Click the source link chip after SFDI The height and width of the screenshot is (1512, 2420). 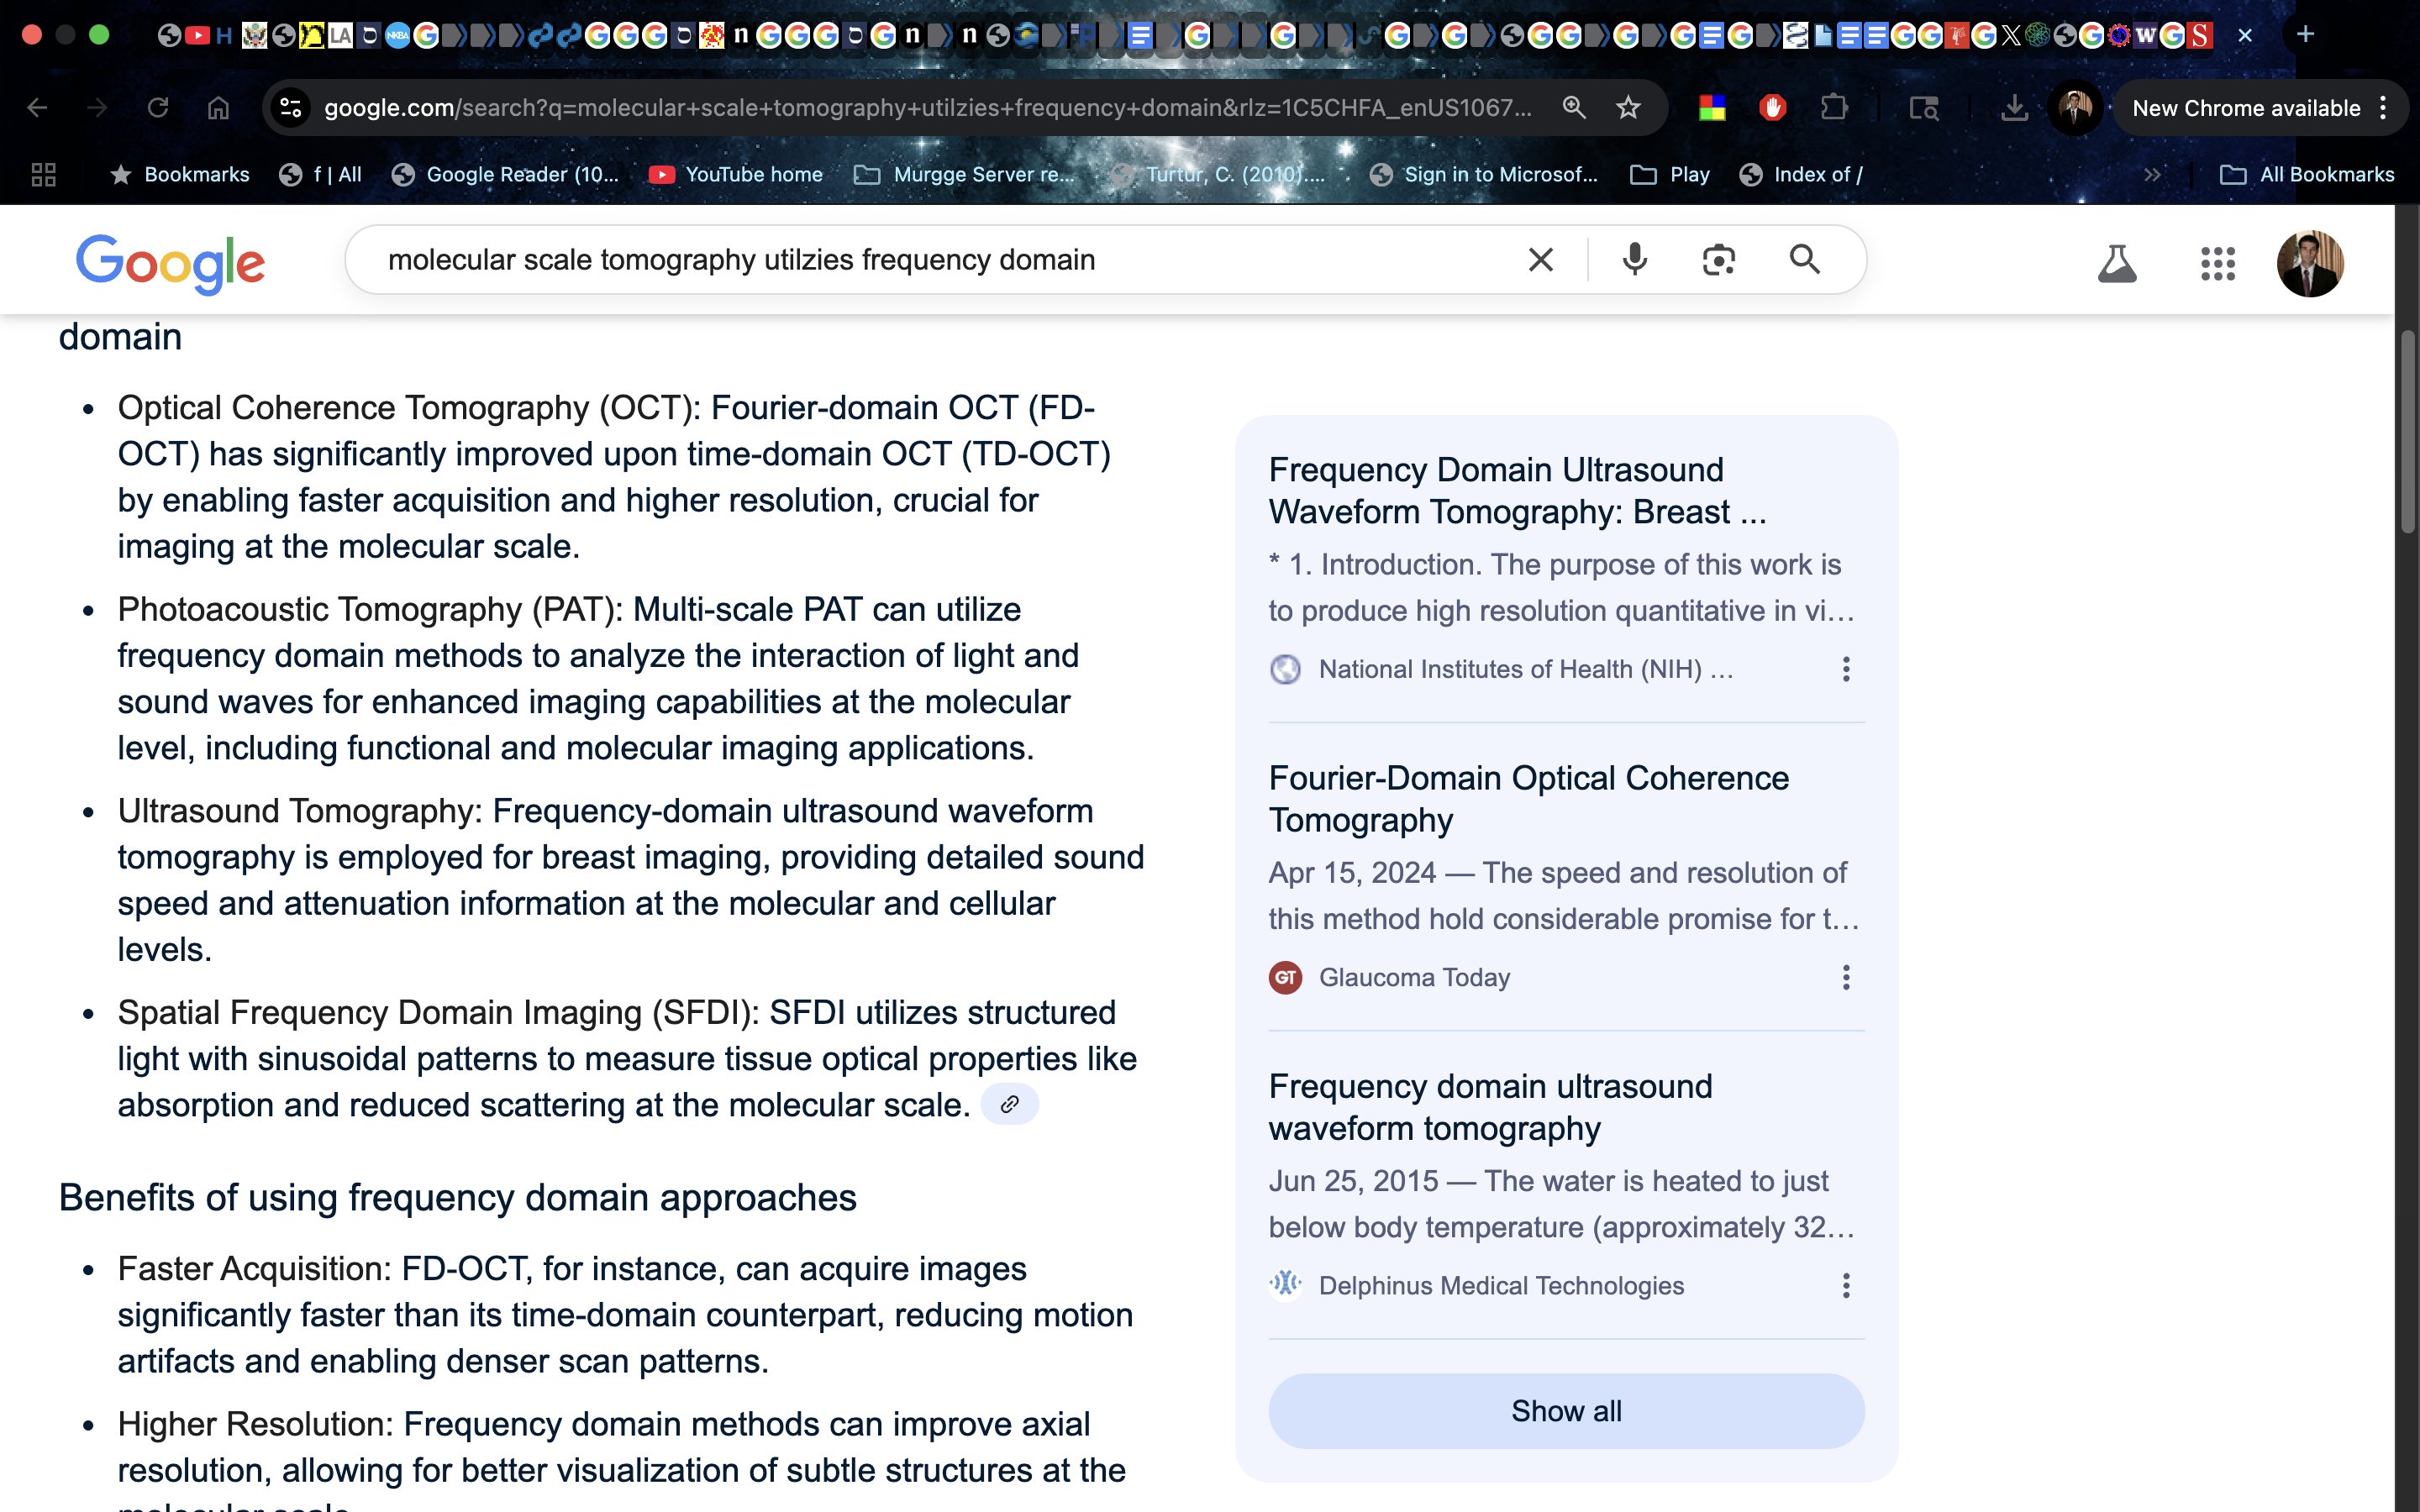tap(1009, 1105)
